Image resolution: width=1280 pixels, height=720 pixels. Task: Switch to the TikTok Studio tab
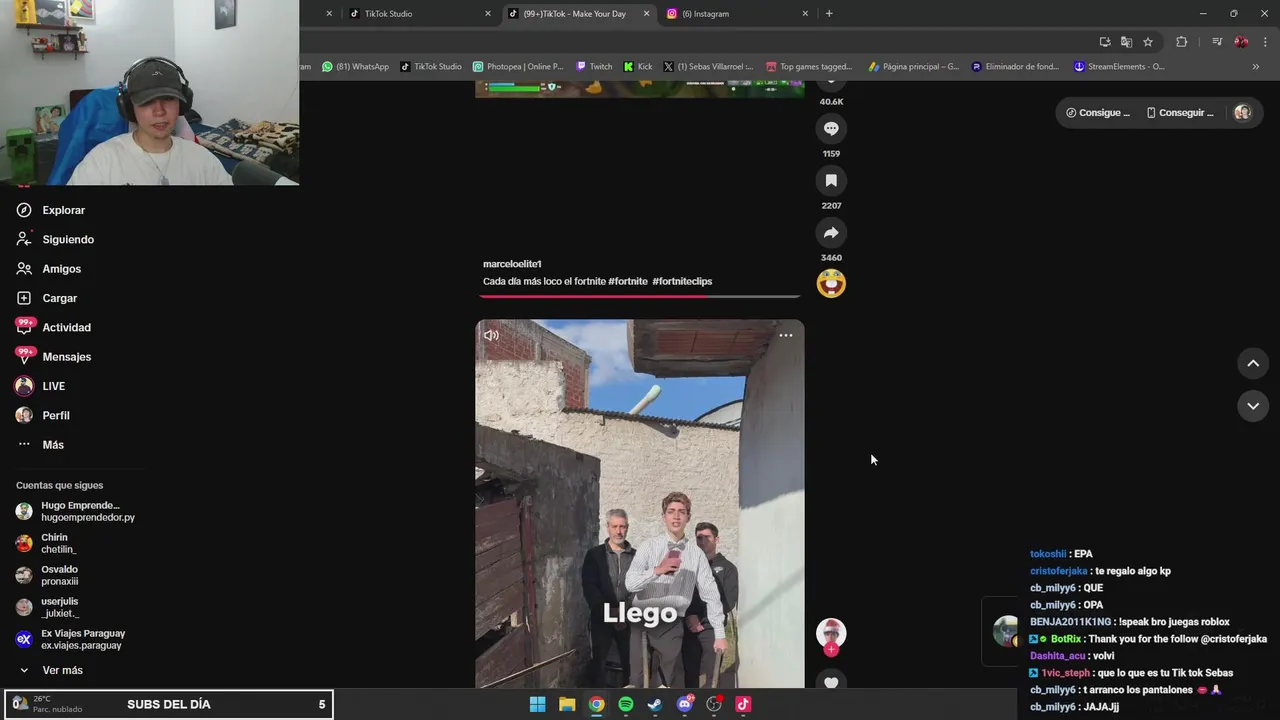(418, 14)
